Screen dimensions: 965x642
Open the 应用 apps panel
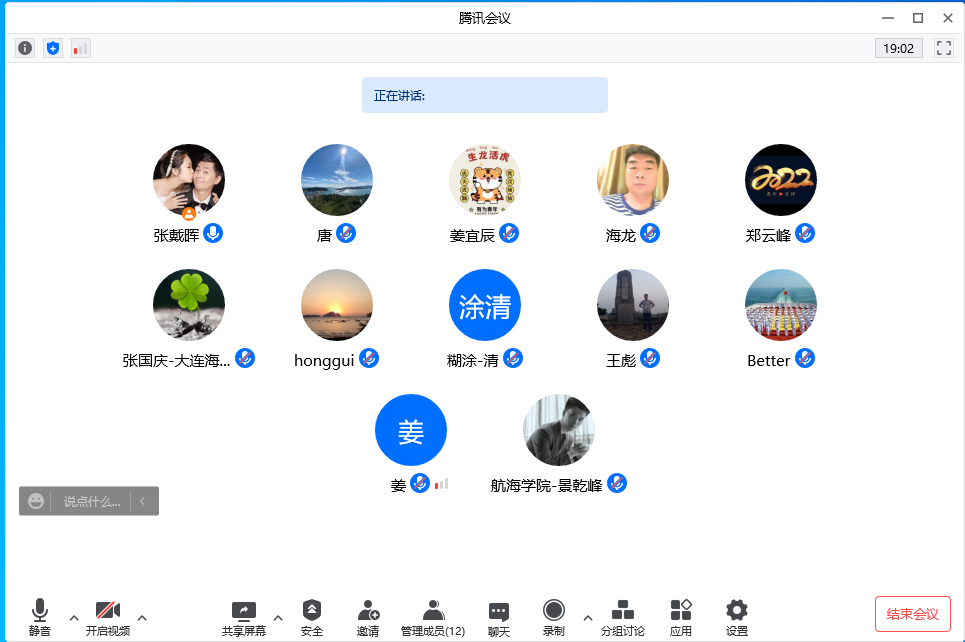click(681, 617)
